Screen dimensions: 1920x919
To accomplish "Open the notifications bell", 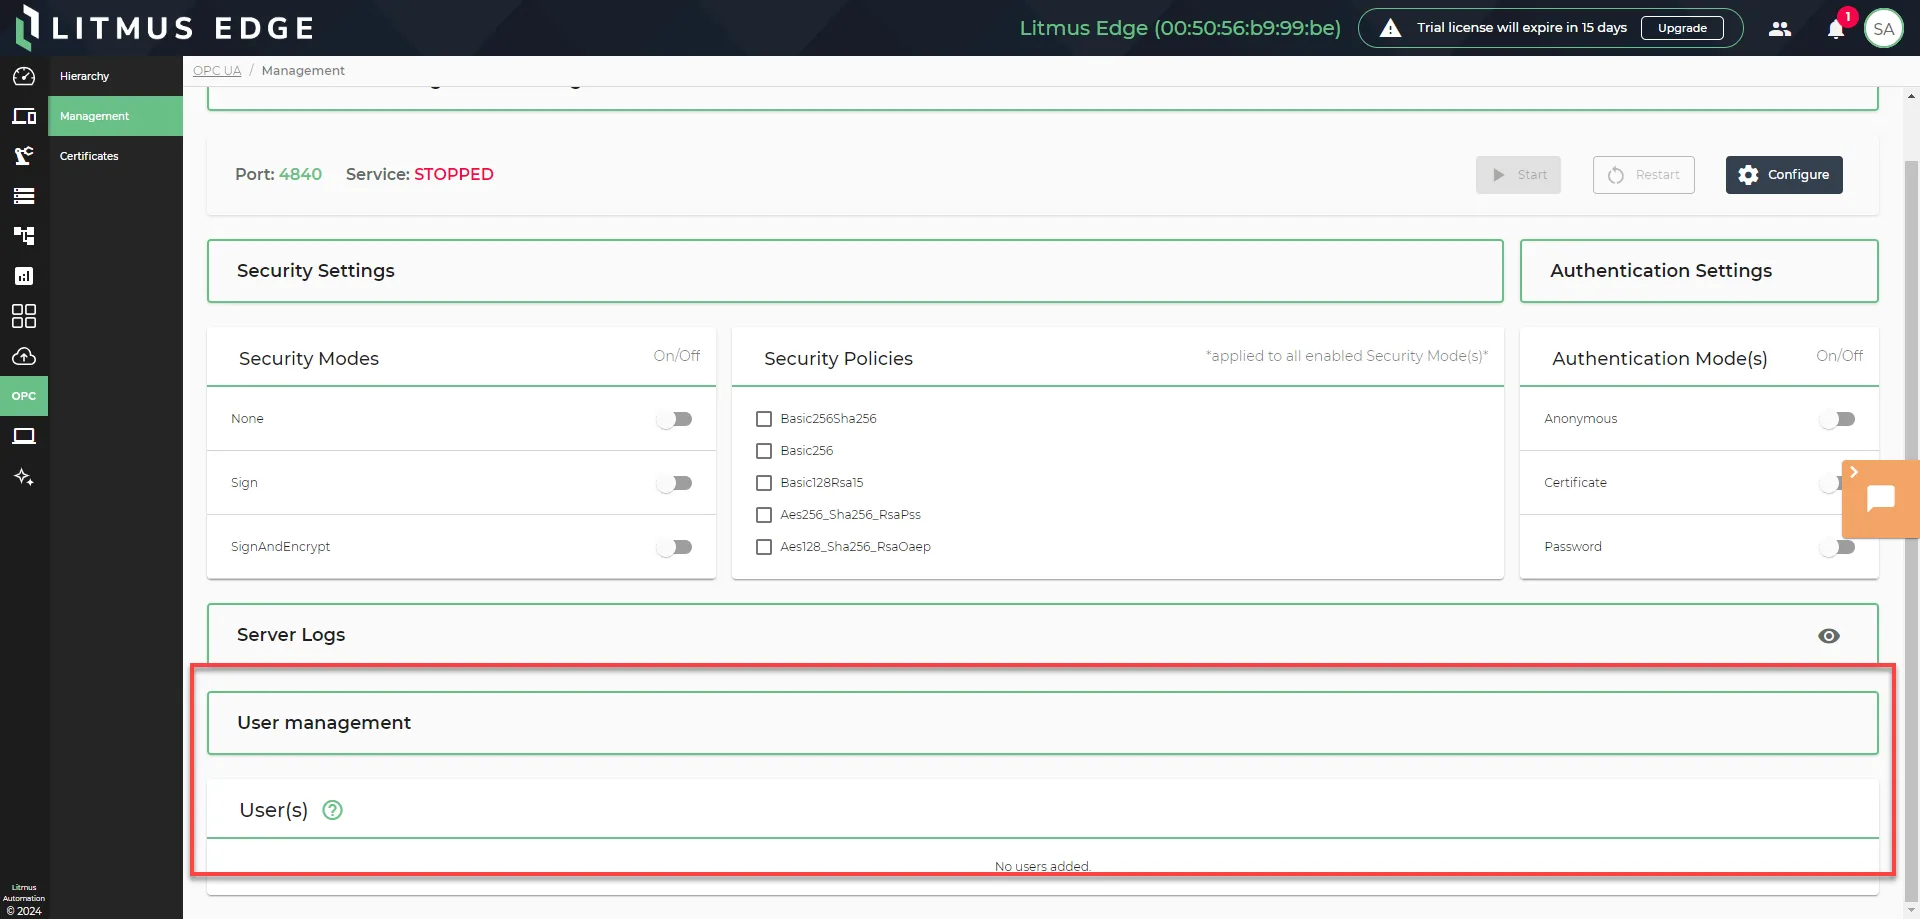I will pyautogui.click(x=1836, y=29).
